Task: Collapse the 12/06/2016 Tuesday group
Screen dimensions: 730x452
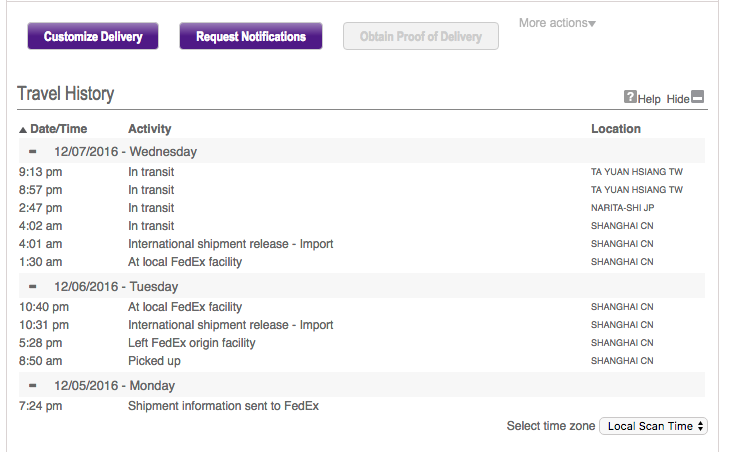Action: pyautogui.click(x=32, y=287)
